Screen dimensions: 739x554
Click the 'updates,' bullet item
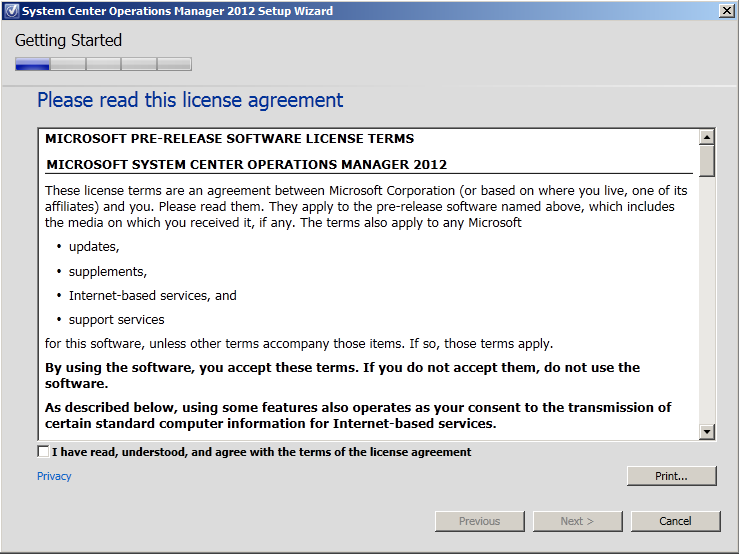tap(94, 247)
